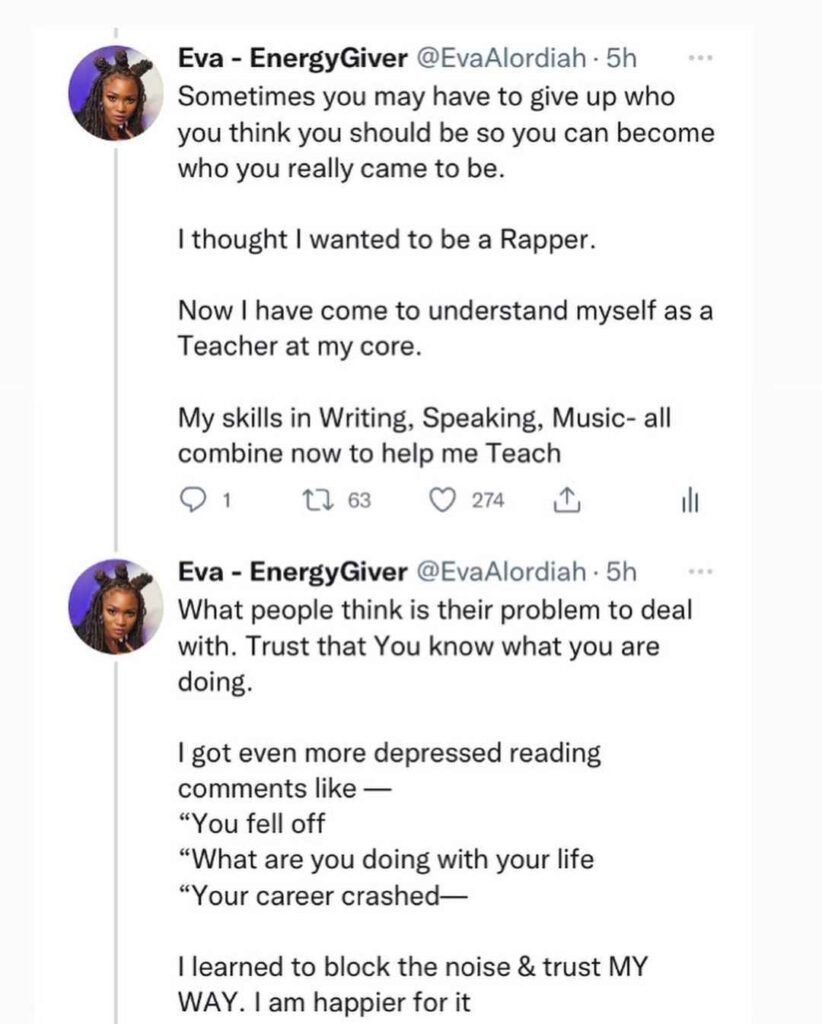Click display name above 'What people think' tweet
The image size is (822, 1024).
point(292,572)
